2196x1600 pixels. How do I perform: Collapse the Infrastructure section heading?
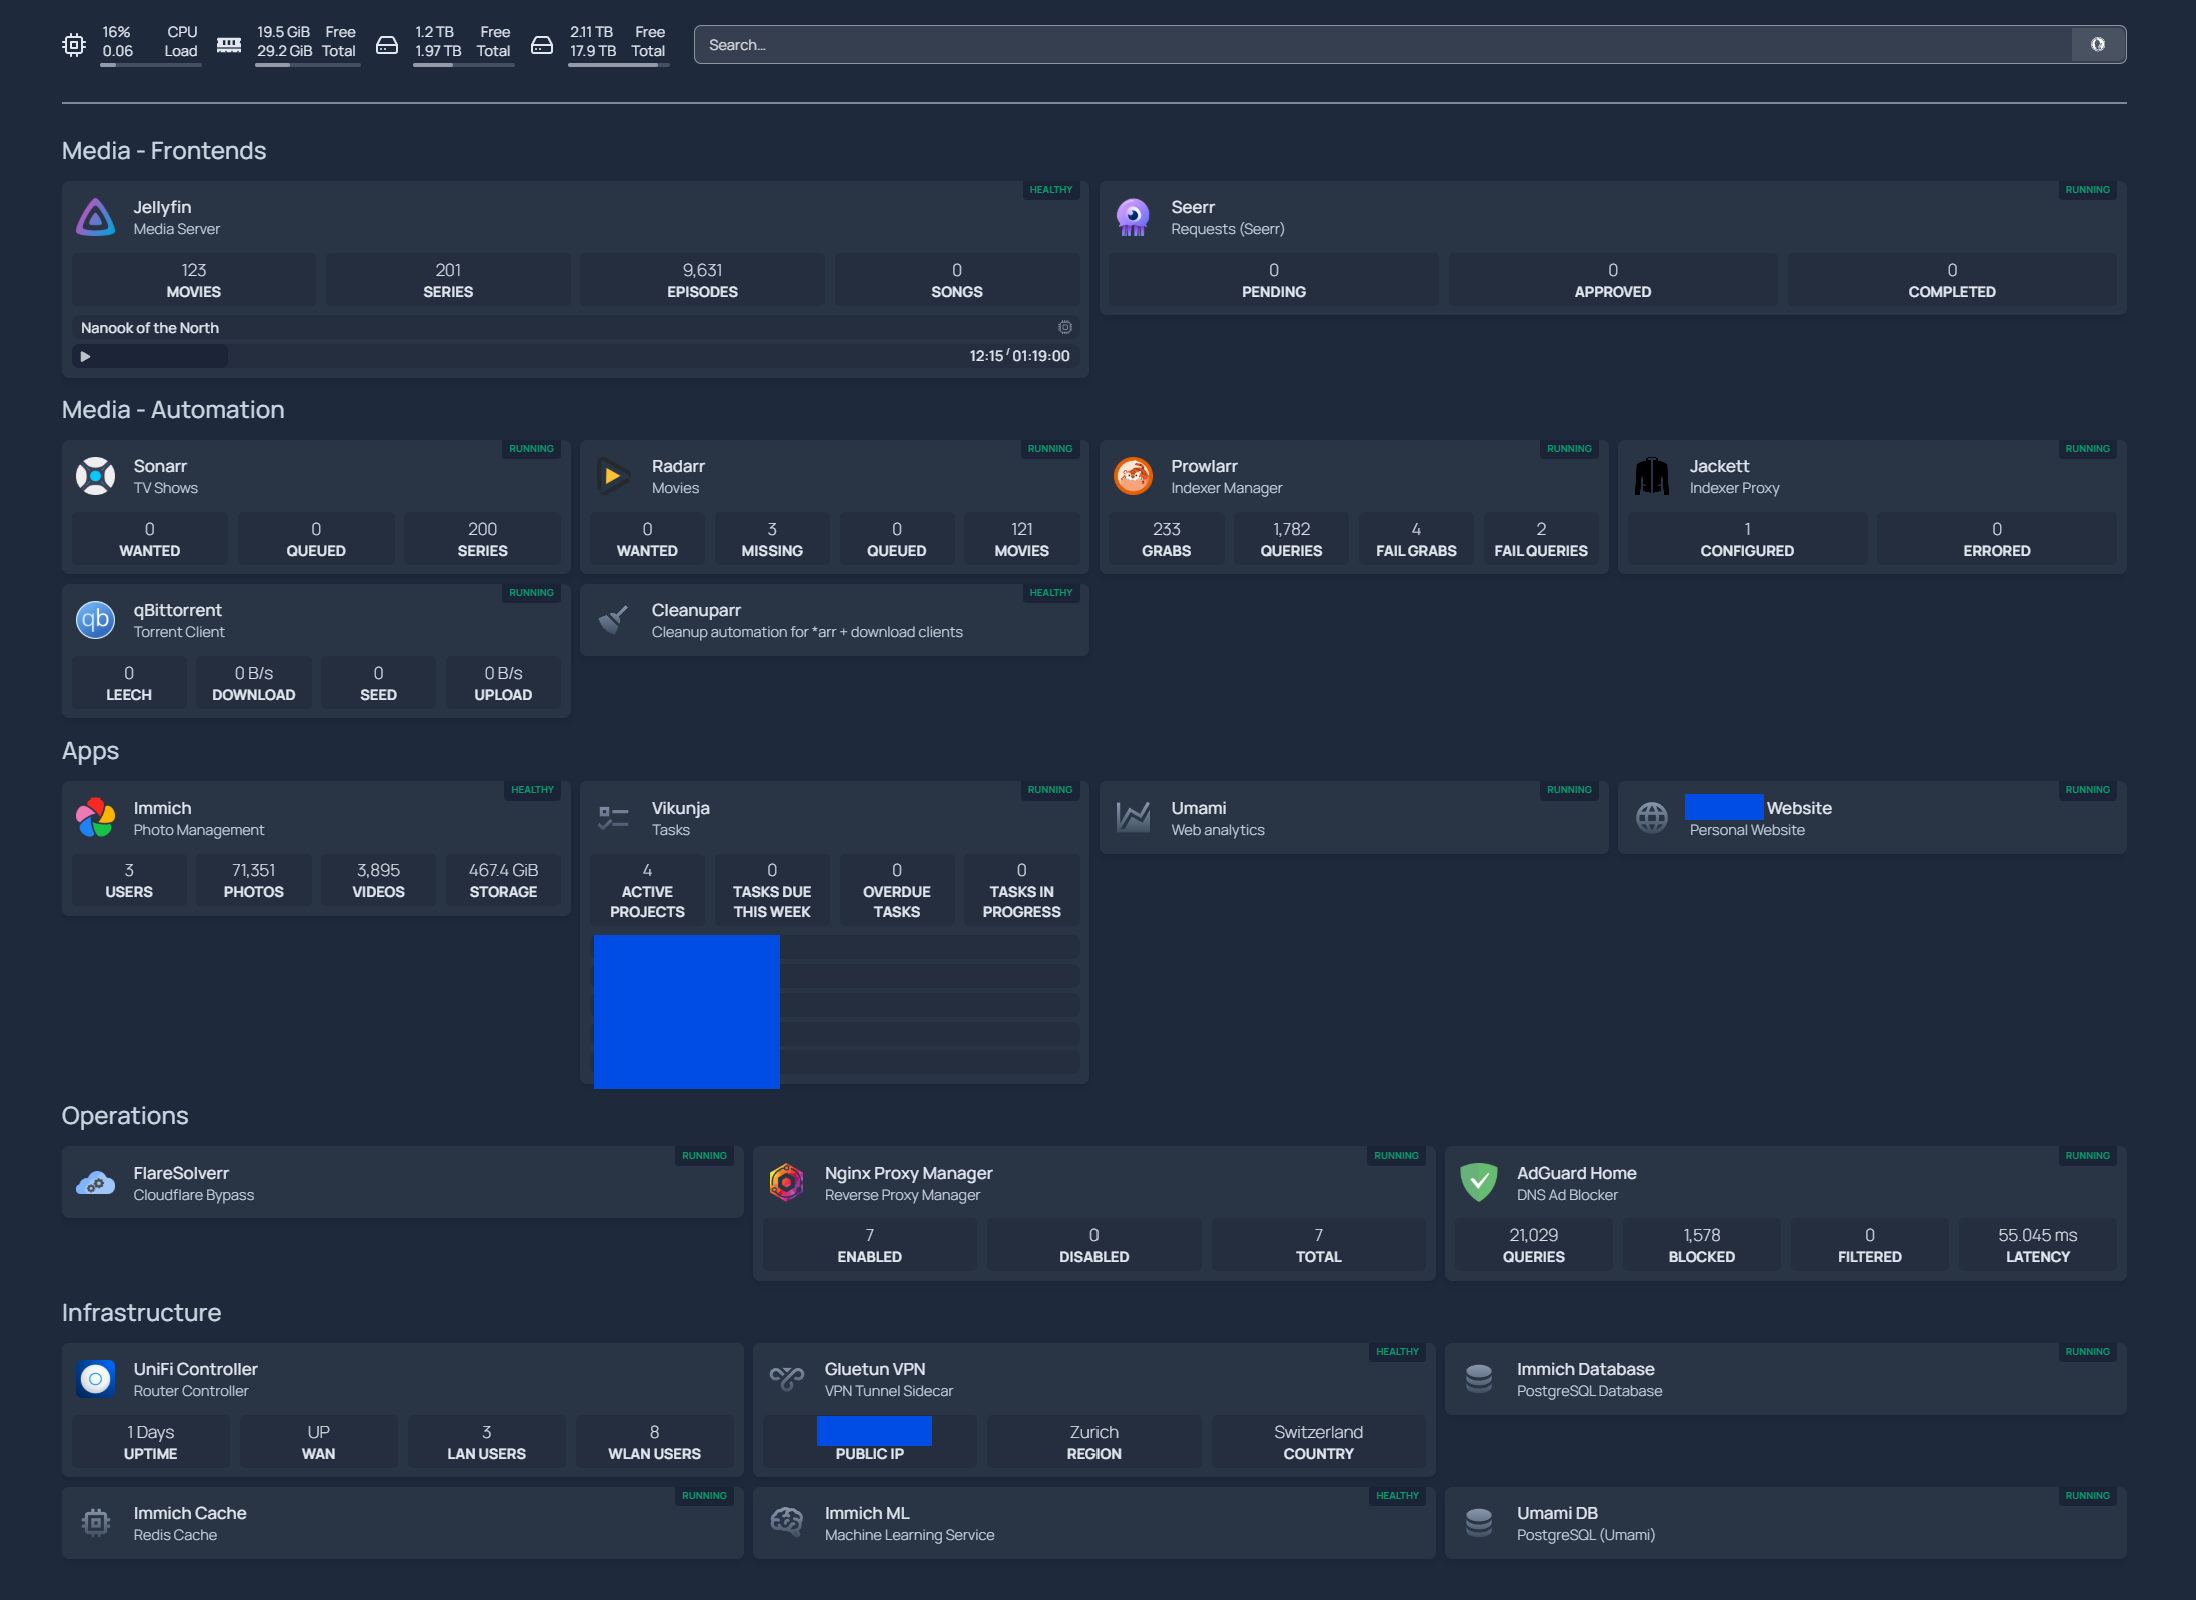[x=142, y=1313]
